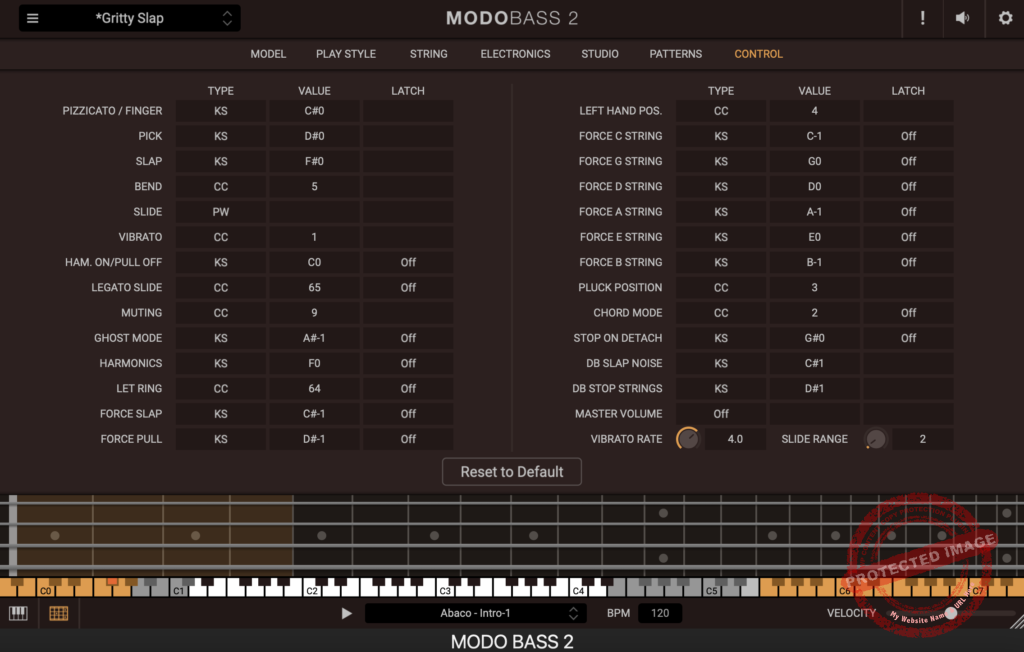The height and width of the screenshot is (652, 1024).
Task: Toggle HARMONICS latch
Action: 408,363
